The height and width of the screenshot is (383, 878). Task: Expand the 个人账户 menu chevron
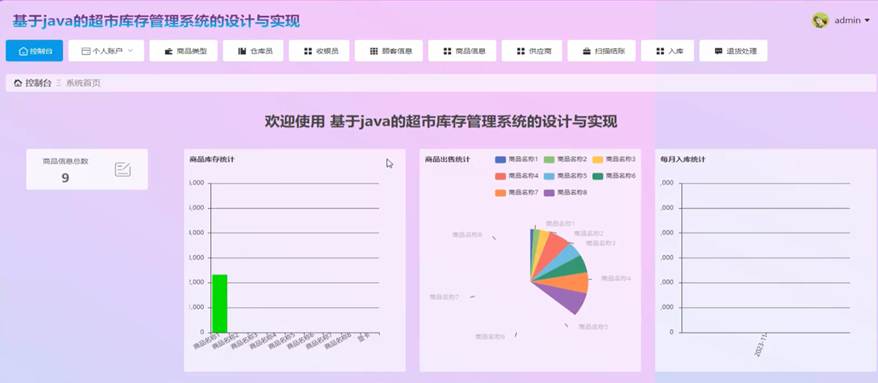[130, 51]
